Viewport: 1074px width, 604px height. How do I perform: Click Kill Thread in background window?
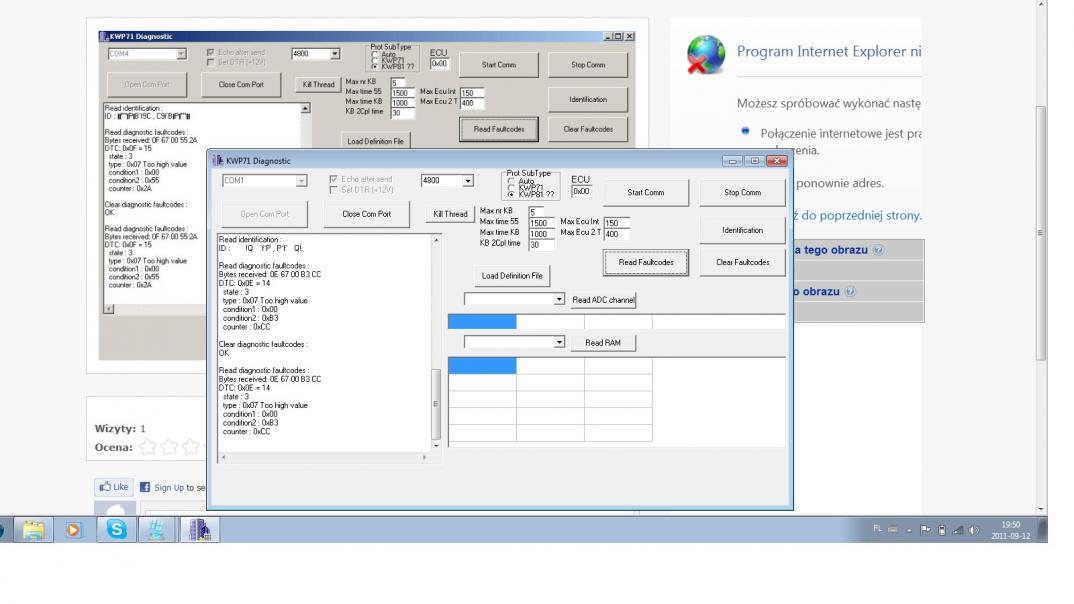point(319,84)
